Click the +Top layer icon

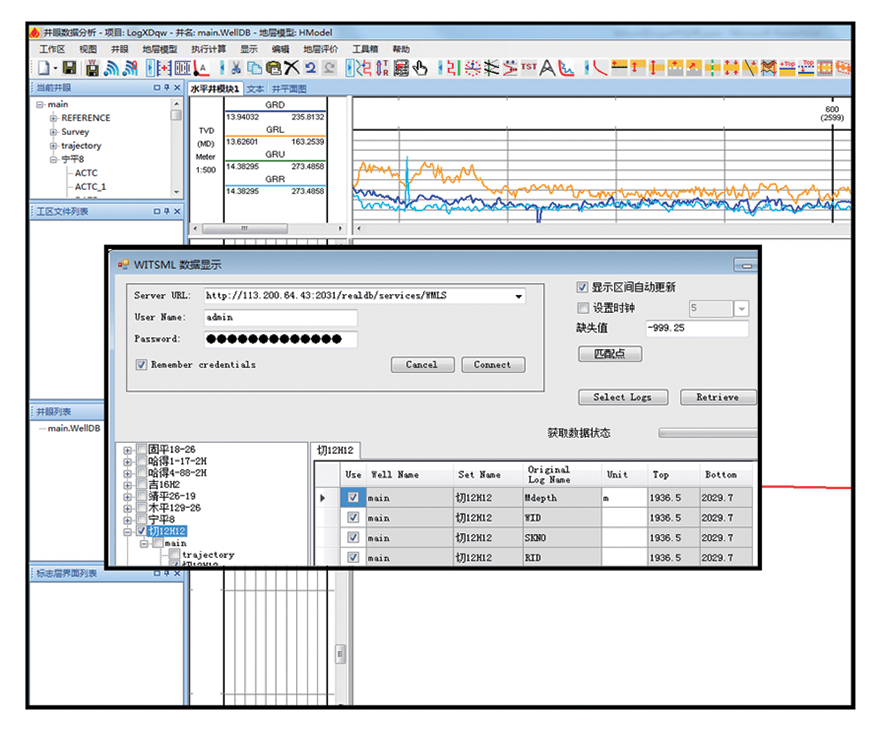[x=787, y=68]
